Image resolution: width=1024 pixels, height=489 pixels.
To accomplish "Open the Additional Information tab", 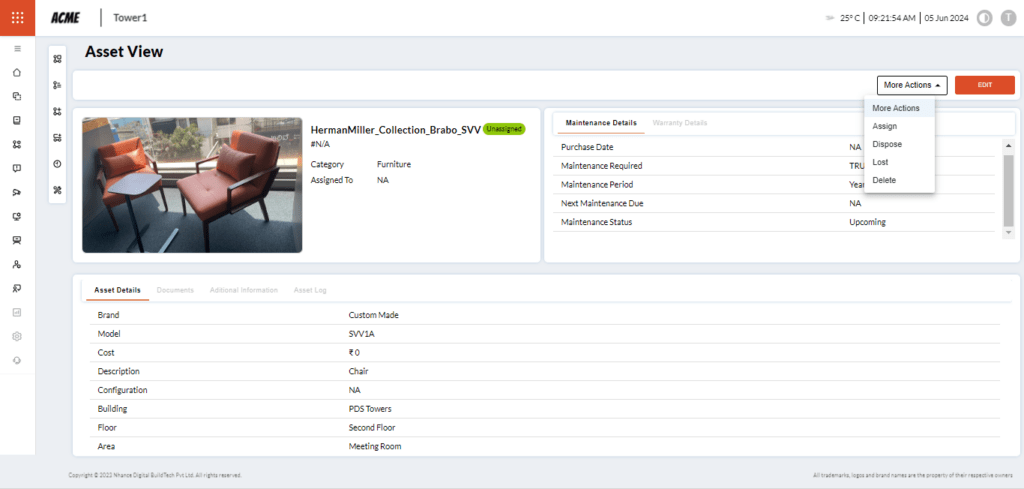I will (243, 290).
